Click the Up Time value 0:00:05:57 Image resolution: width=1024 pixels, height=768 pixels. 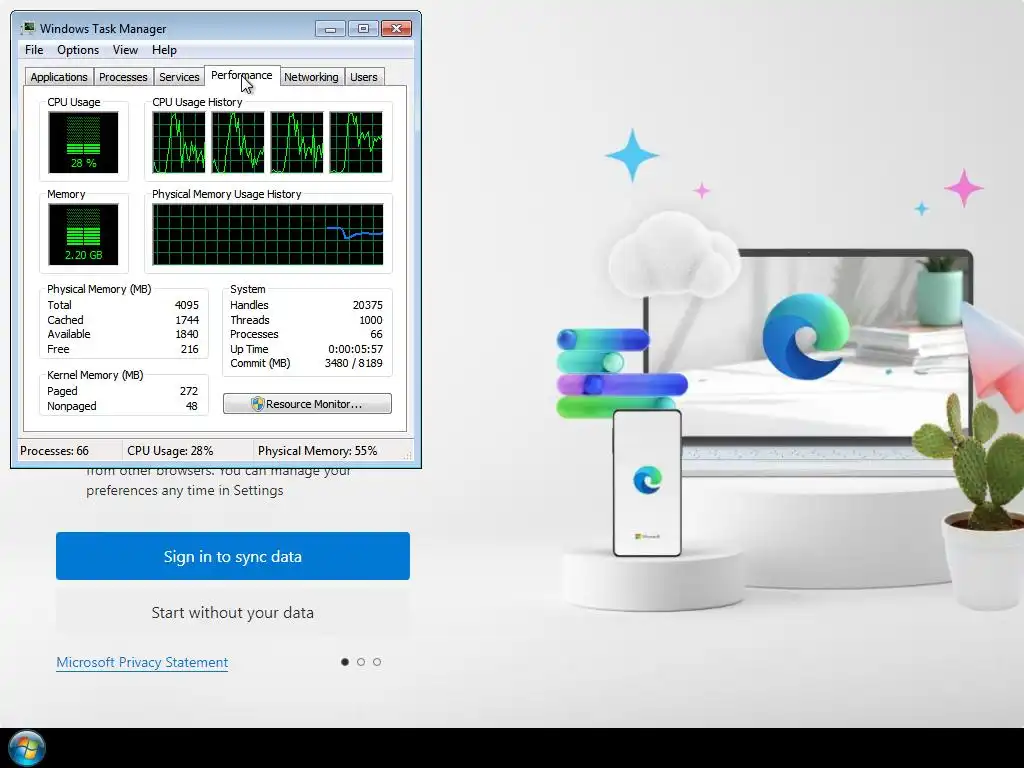[x=355, y=349]
